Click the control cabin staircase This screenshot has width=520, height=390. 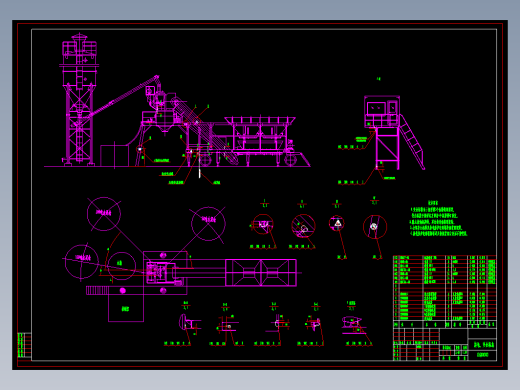[412, 142]
